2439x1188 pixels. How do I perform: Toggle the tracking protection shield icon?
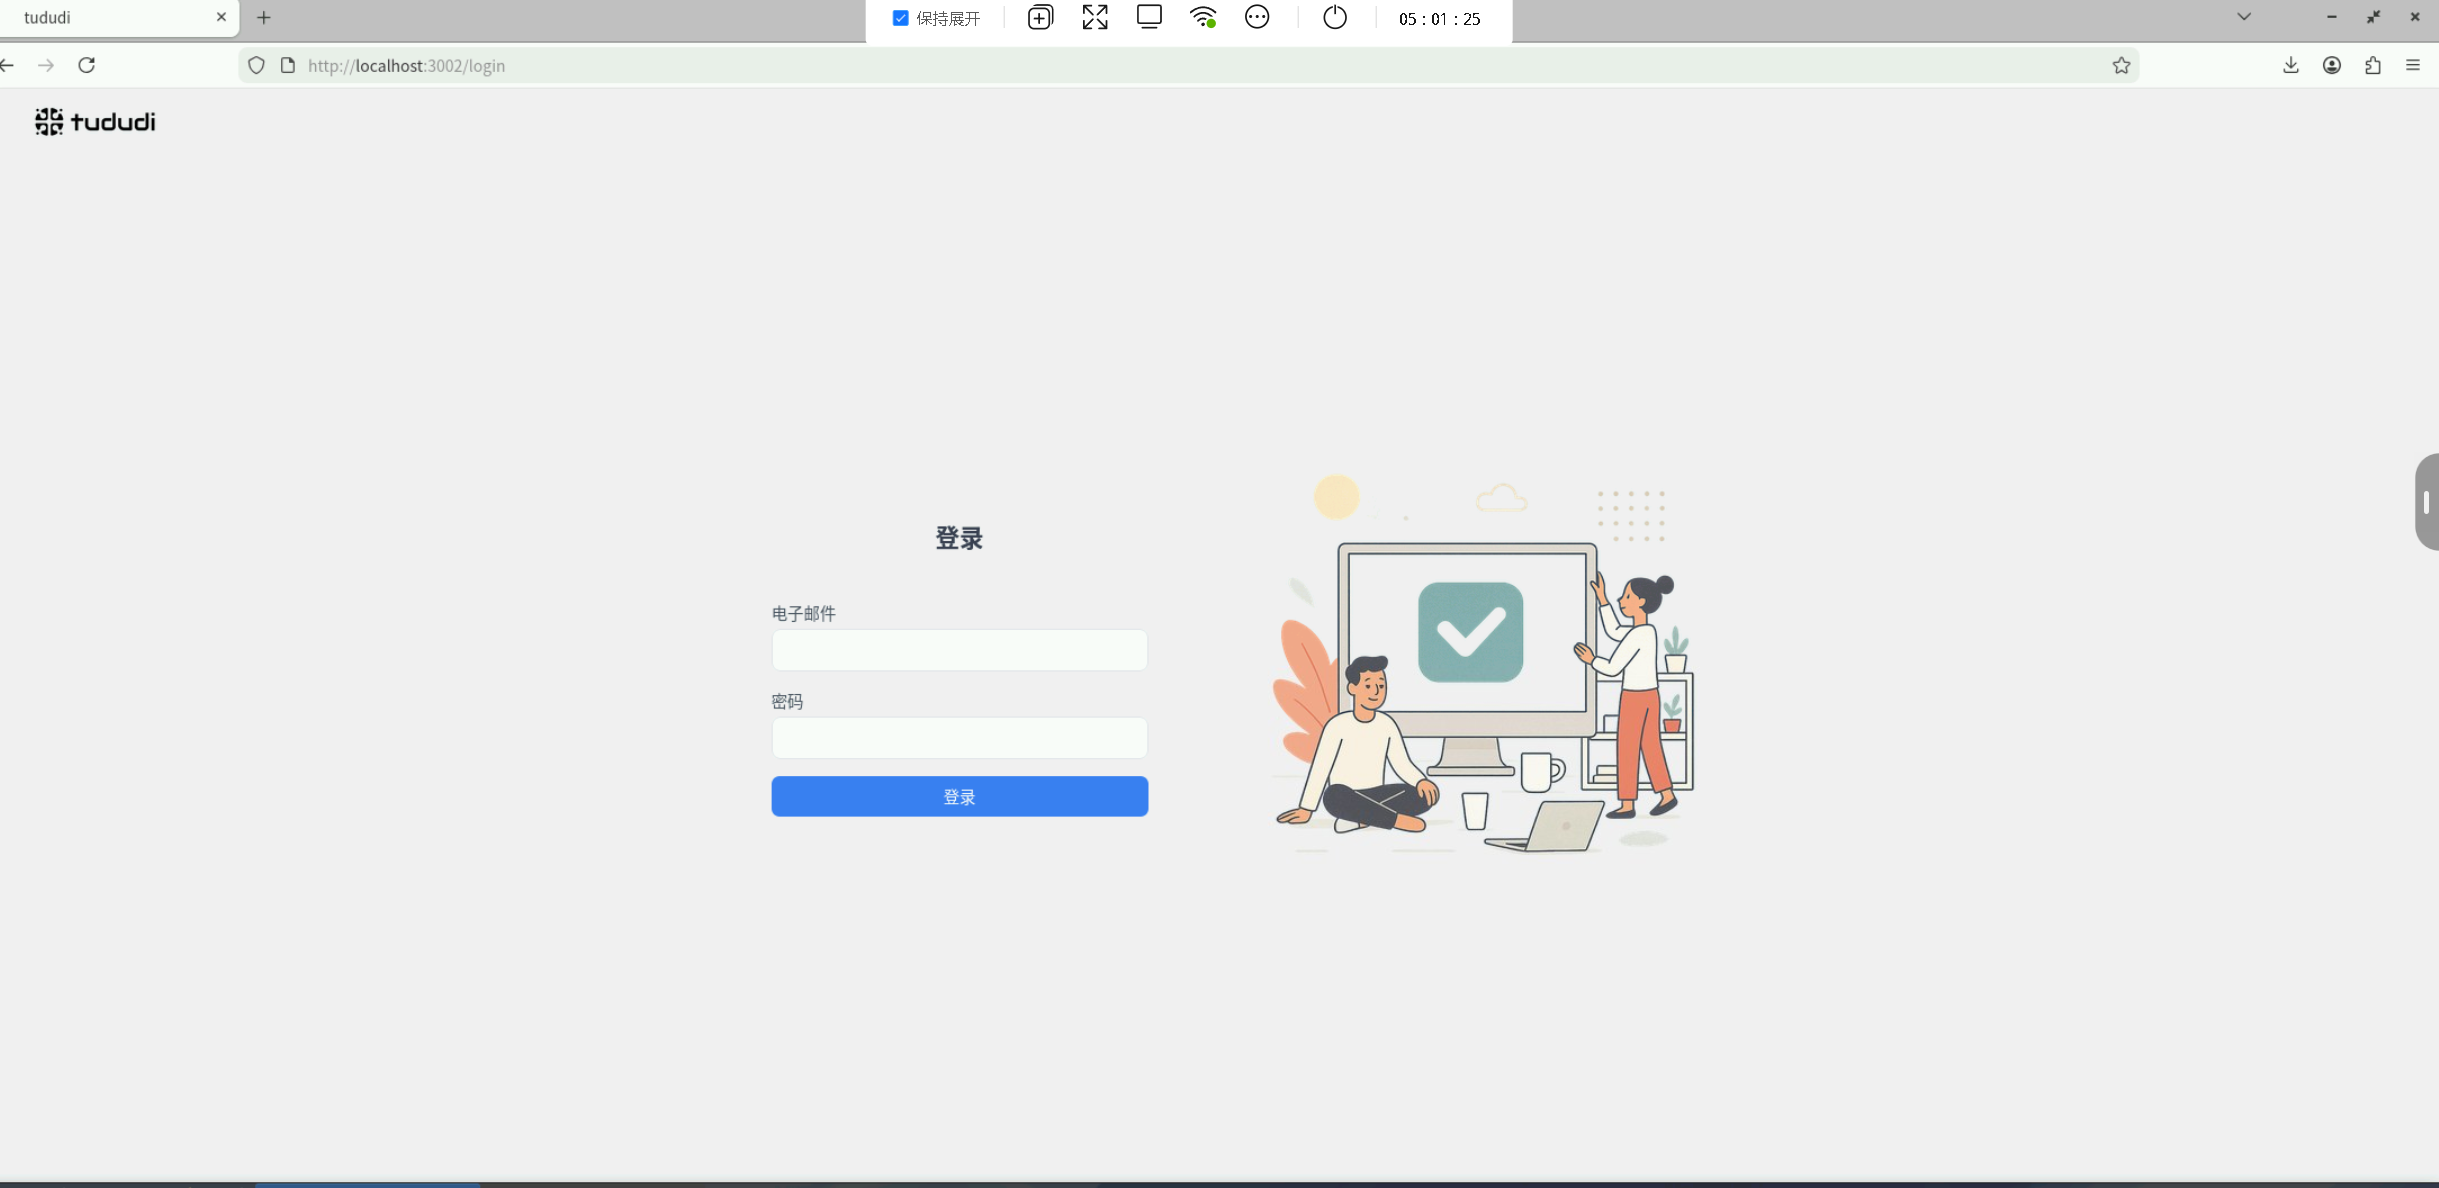257,64
